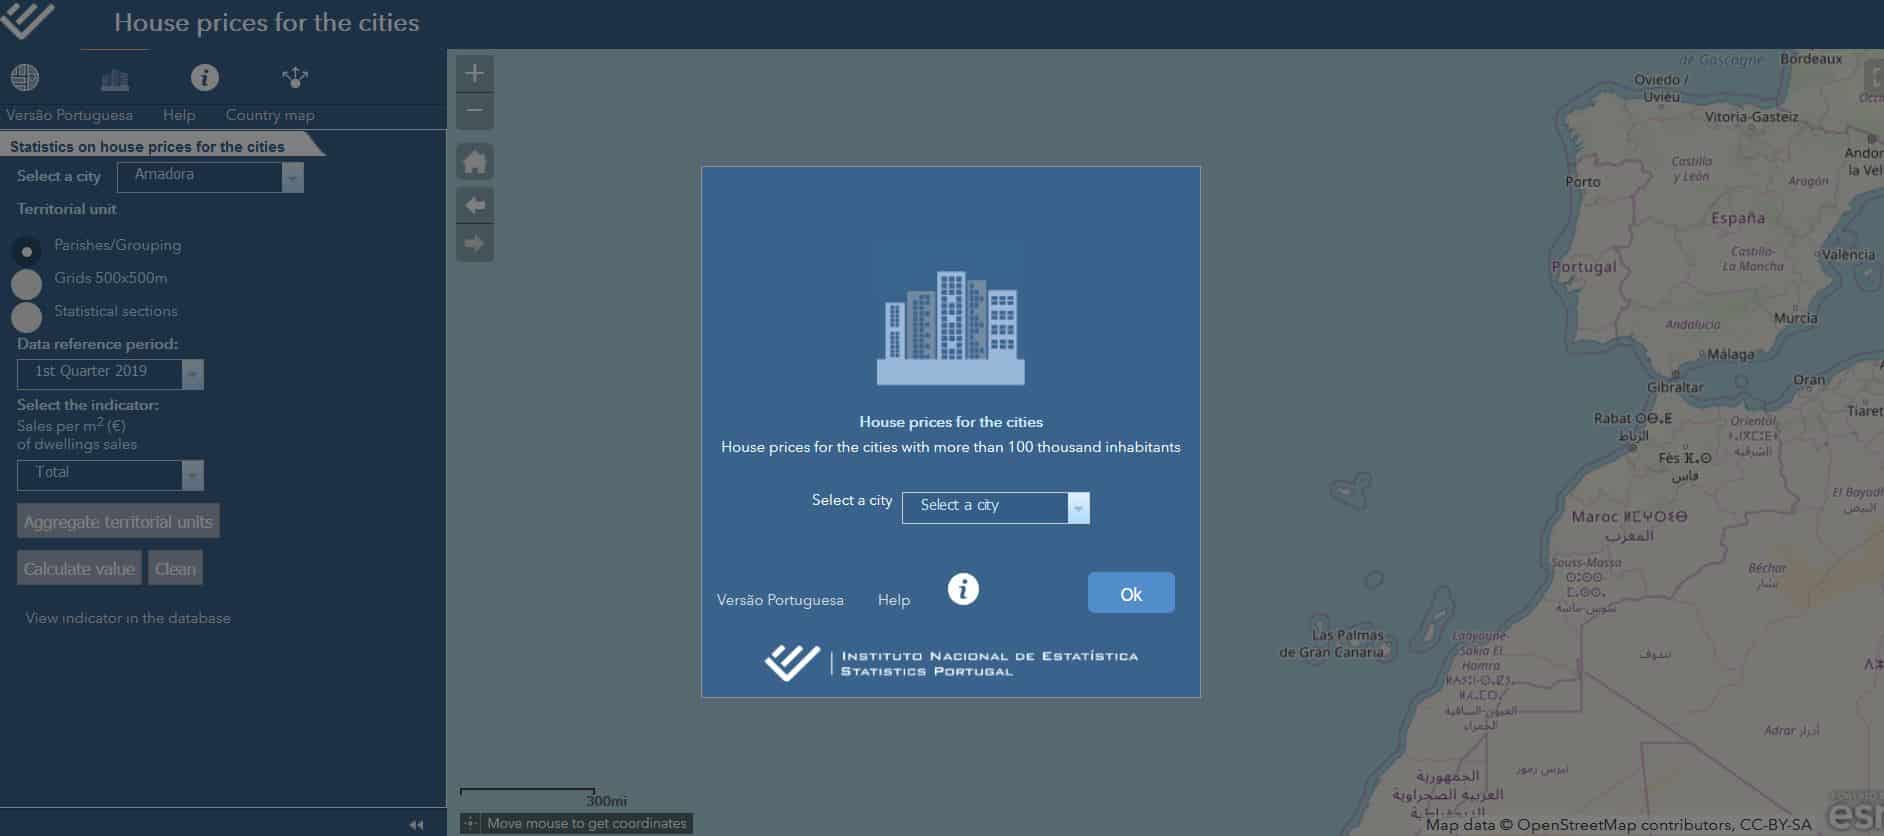Screen dimensions: 1884x836
Task: Select the Grids 500x500m option
Action: (27, 284)
